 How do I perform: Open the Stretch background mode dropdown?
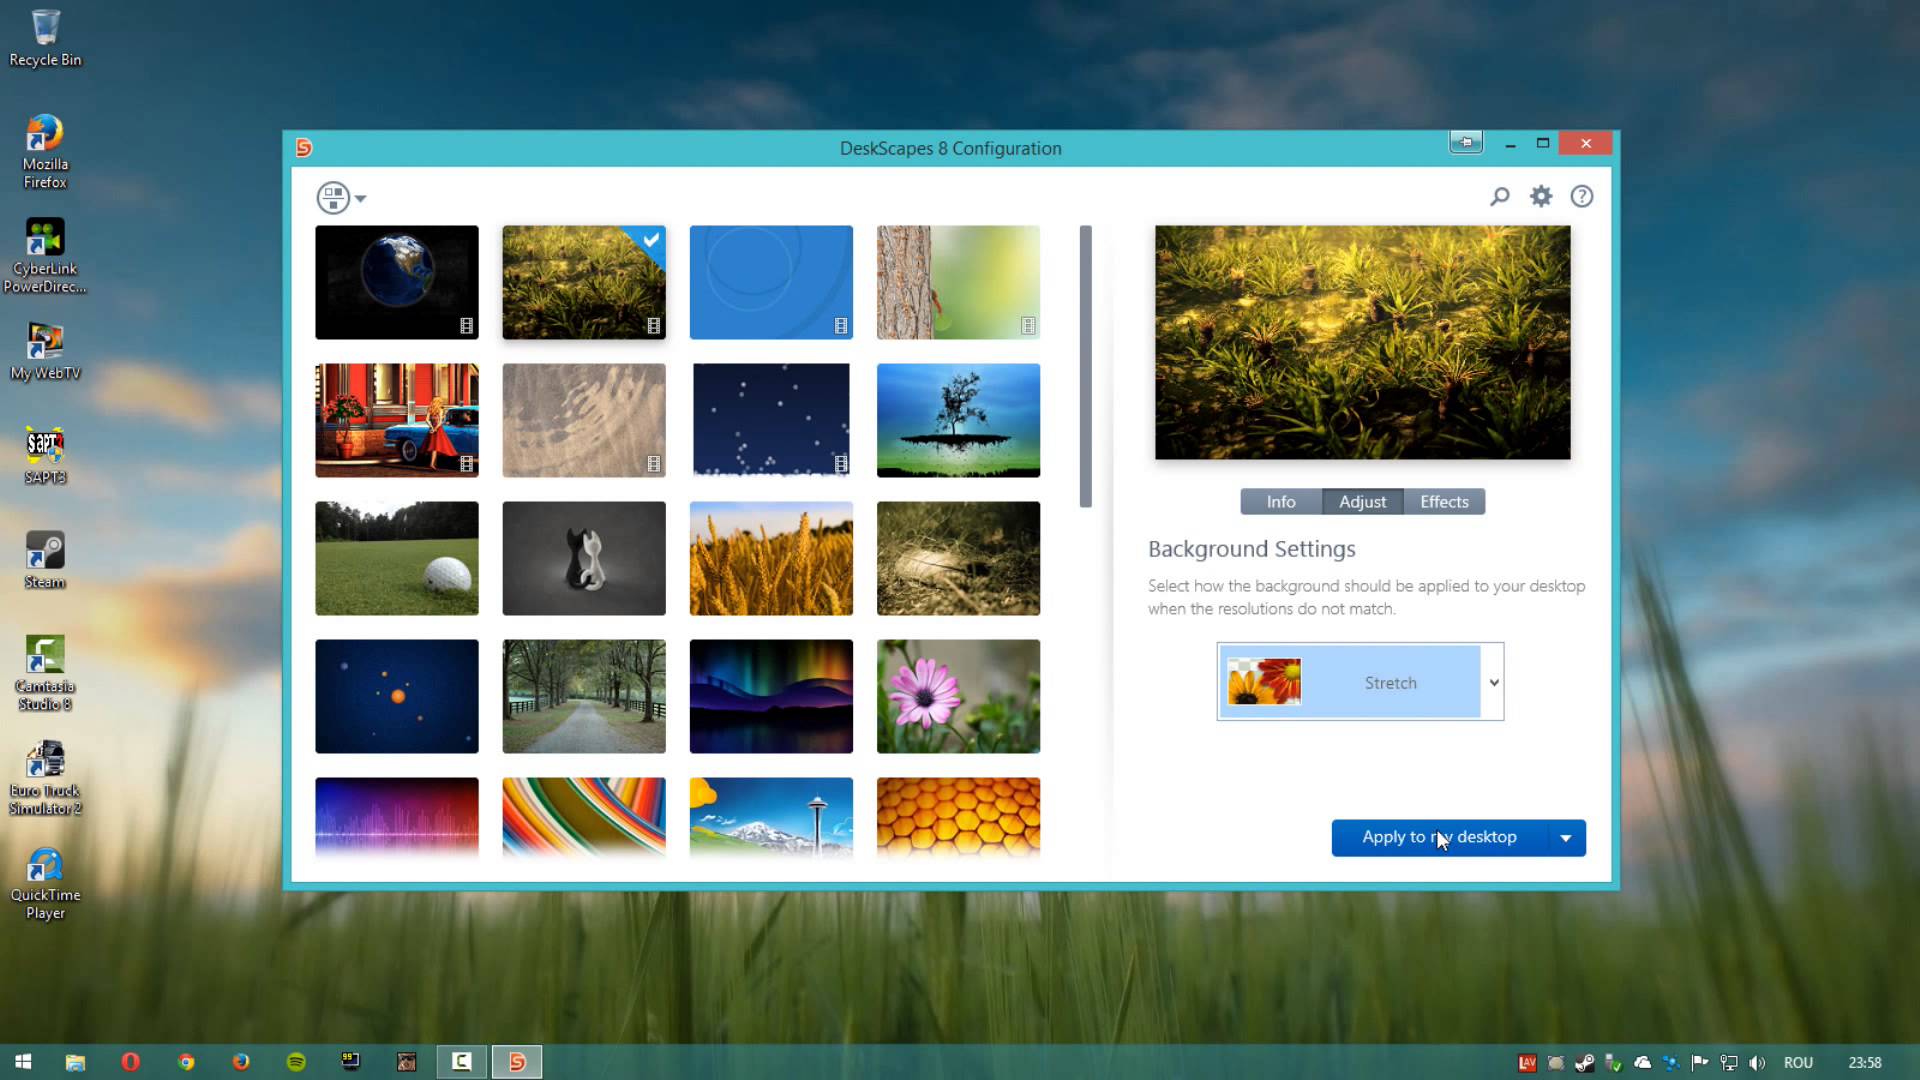1493,683
